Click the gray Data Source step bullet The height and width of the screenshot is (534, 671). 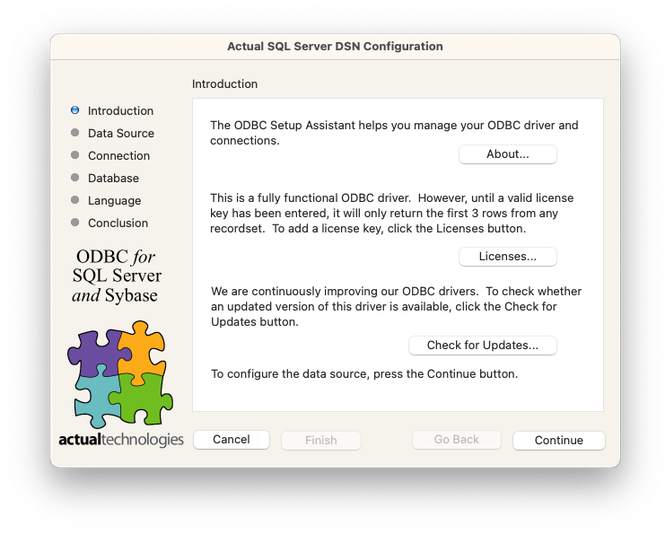pyautogui.click(x=75, y=133)
